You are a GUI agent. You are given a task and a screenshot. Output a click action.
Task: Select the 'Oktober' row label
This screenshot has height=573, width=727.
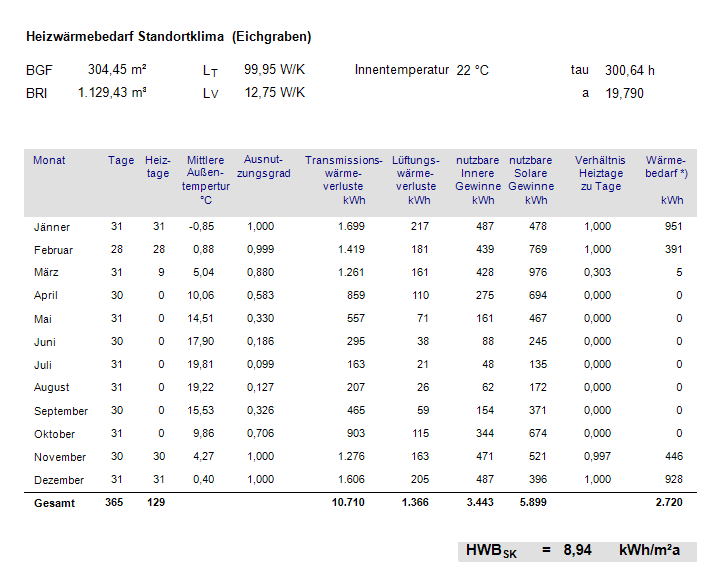(54, 434)
